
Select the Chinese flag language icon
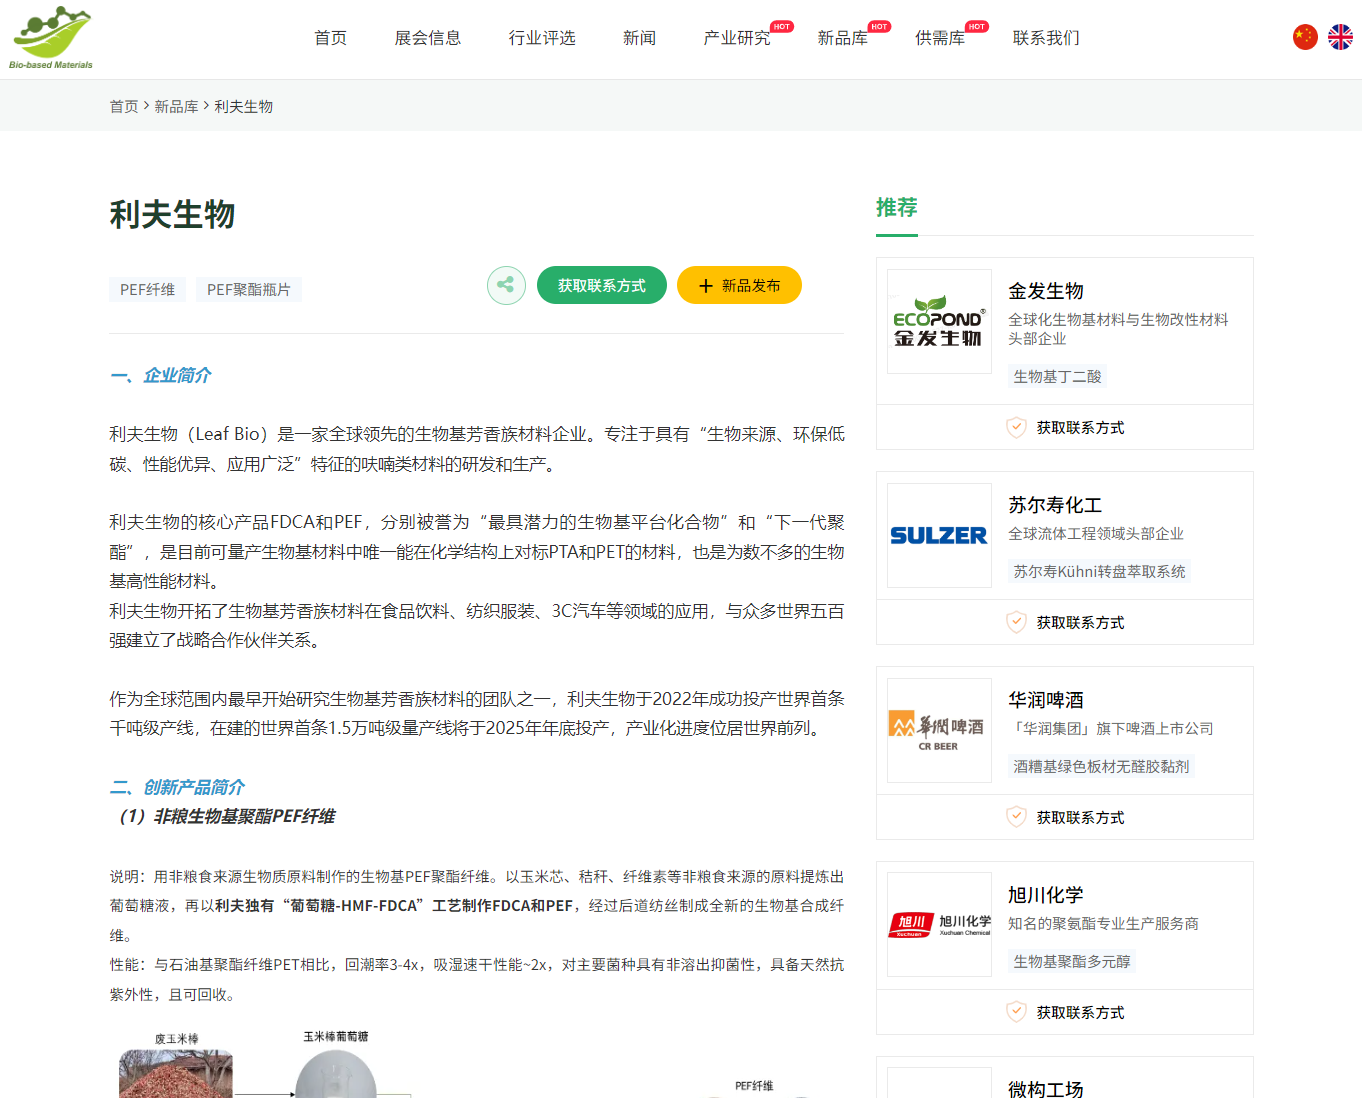coord(1304,36)
